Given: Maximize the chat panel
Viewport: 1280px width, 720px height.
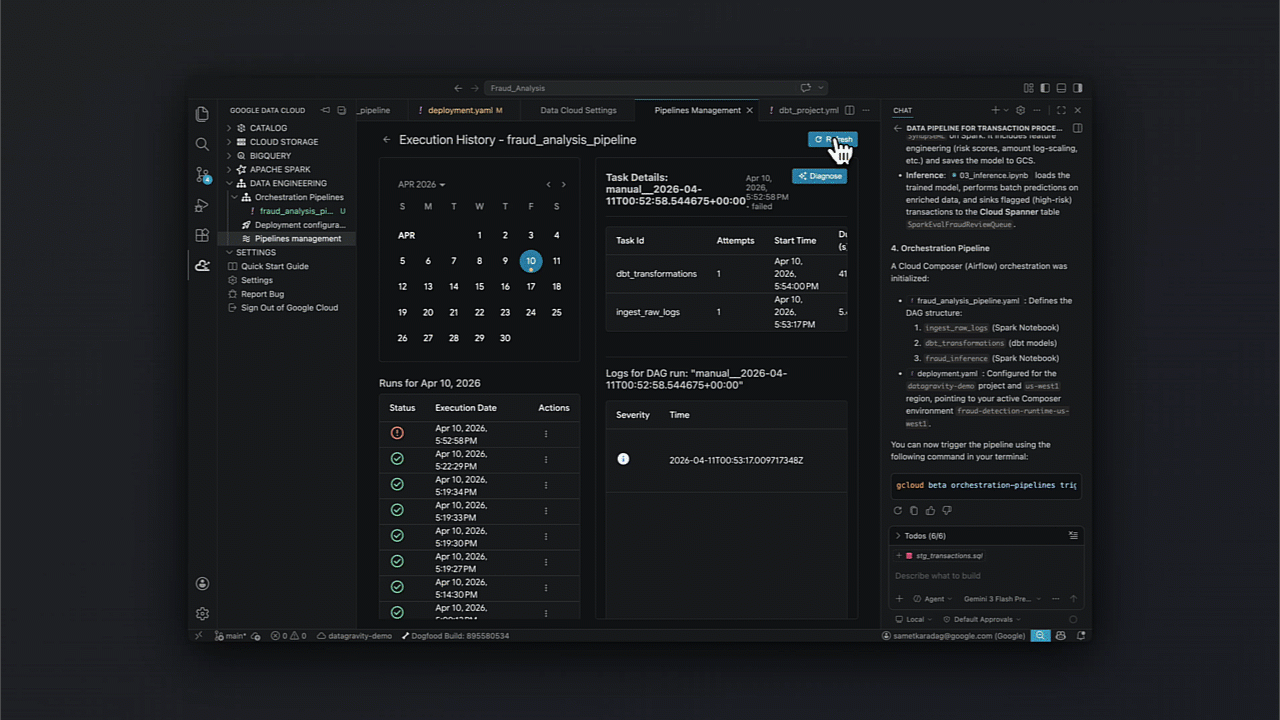Looking at the screenshot, I should tap(1061, 110).
